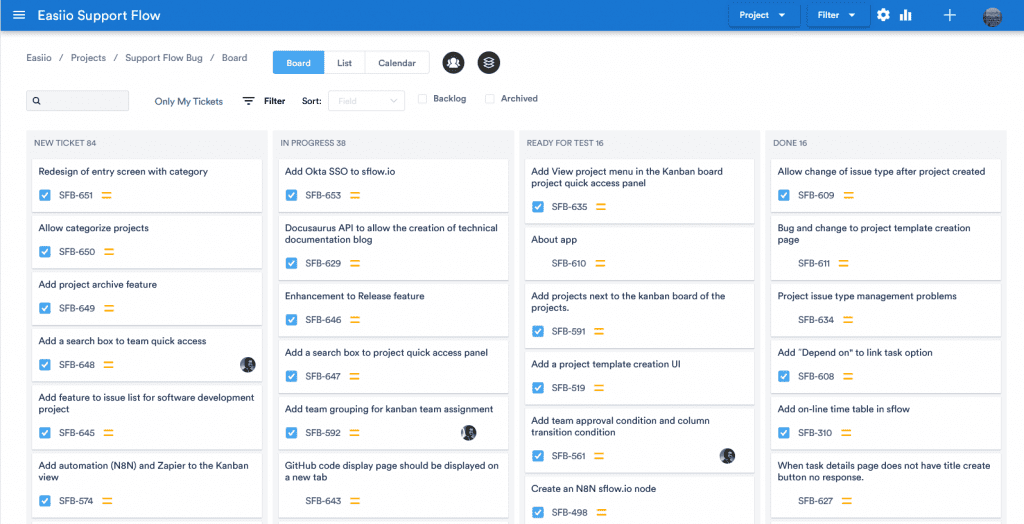Click the ticket search input field
Screen dimensions: 1024x524
point(78,101)
